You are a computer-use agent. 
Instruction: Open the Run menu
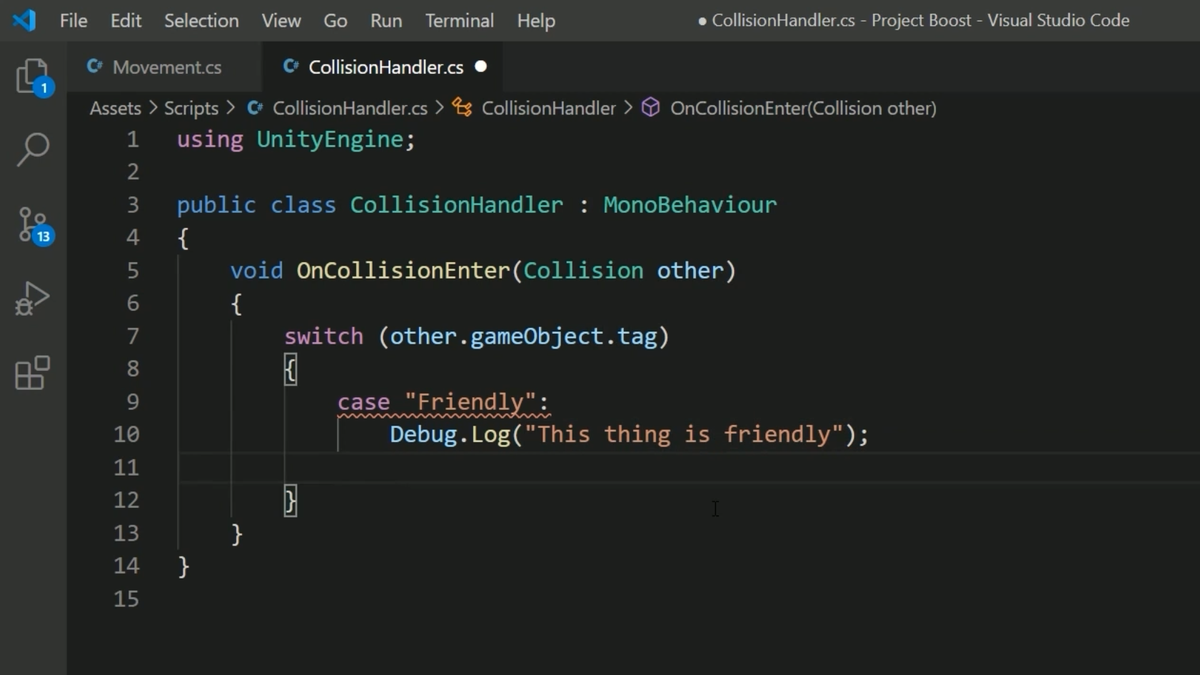386,20
